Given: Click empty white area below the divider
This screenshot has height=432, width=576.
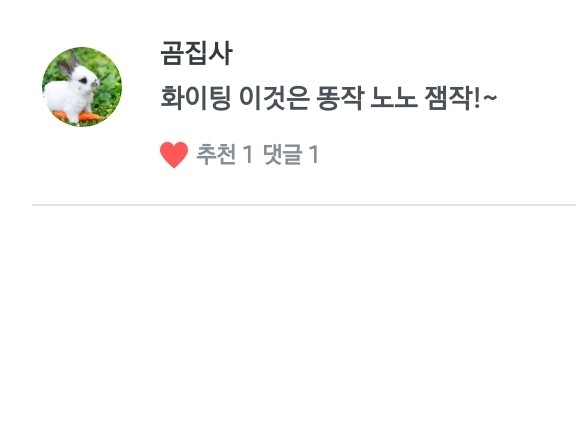Looking at the screenshot, I should click(304, 316).
